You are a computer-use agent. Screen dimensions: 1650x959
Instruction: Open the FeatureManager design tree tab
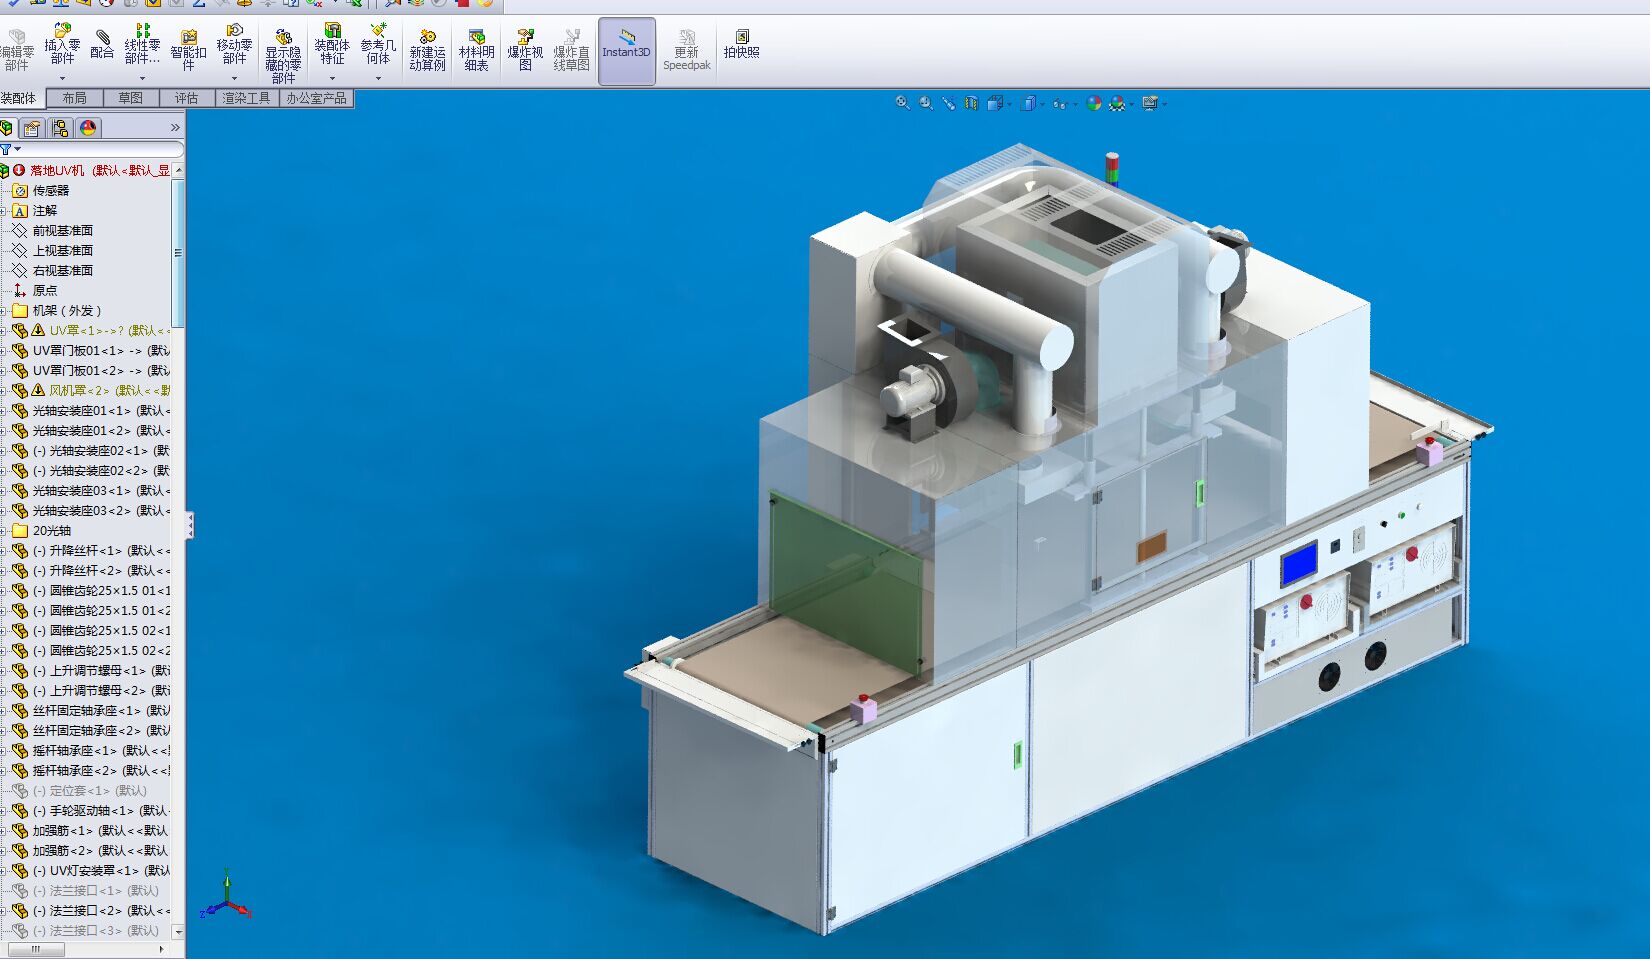(7, 128)
